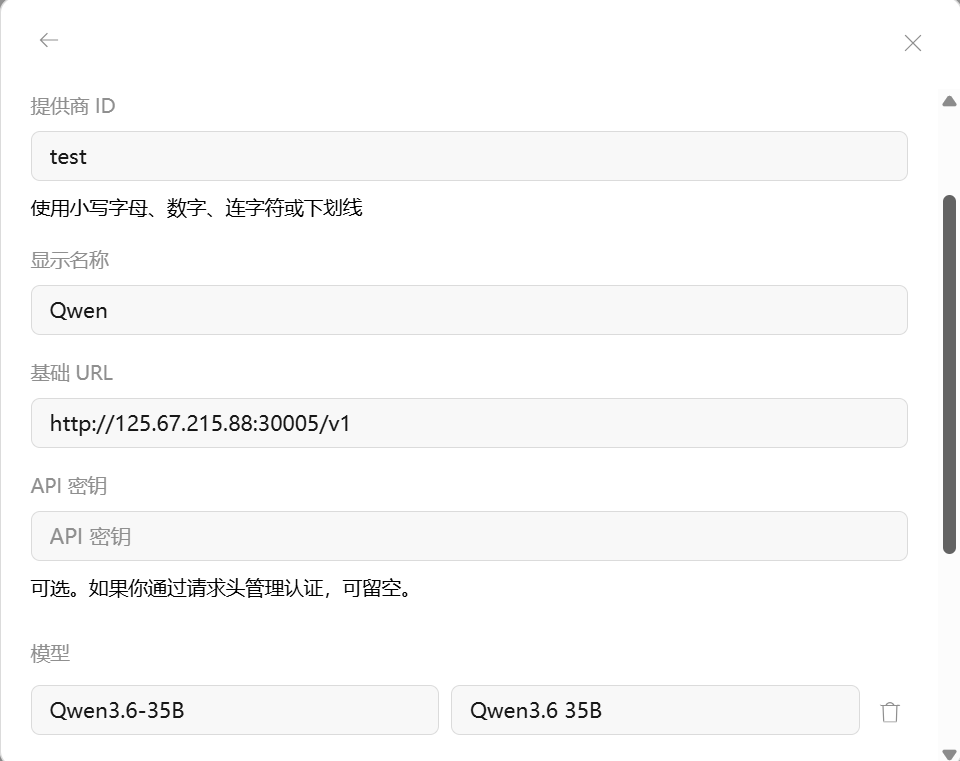Screen dimensions: 960x761
Task: Click the 模型 section label
Action: pyautogui.click(x=50, y=654)
